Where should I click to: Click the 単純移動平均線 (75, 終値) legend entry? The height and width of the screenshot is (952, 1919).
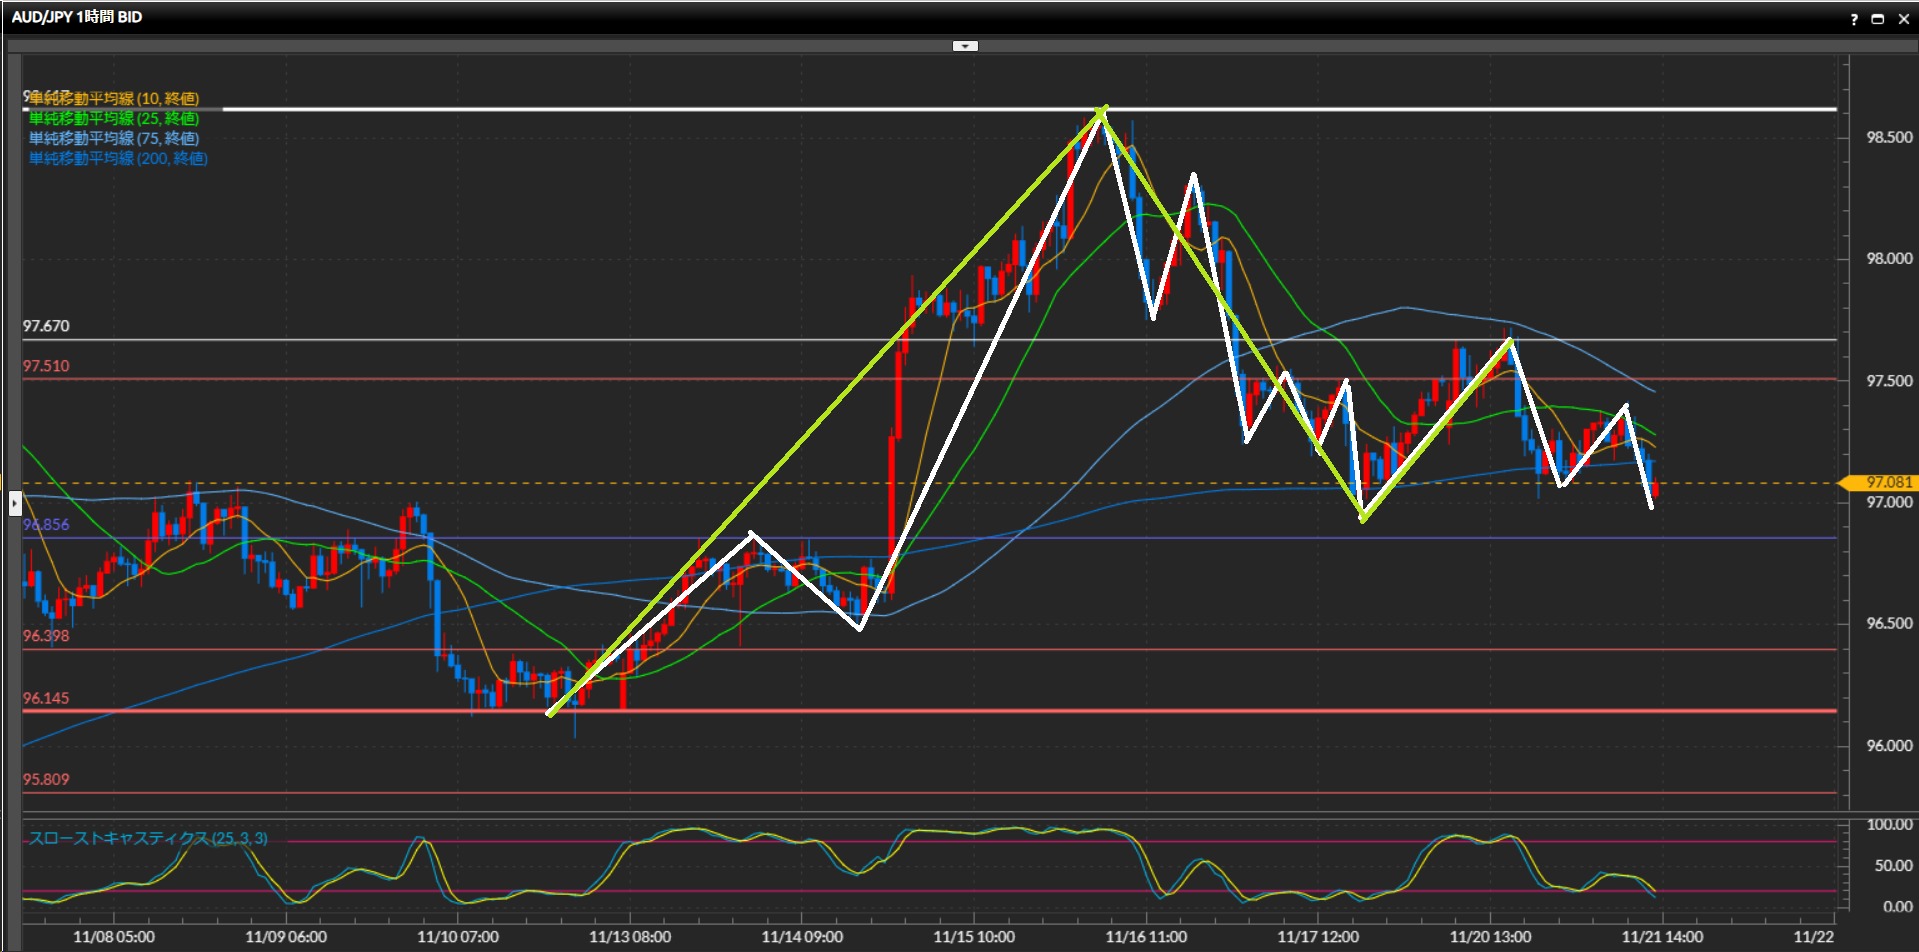pos(114,138)
